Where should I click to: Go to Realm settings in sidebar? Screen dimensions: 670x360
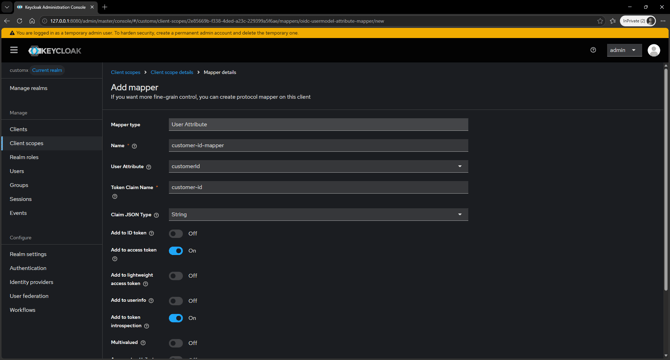28,254
